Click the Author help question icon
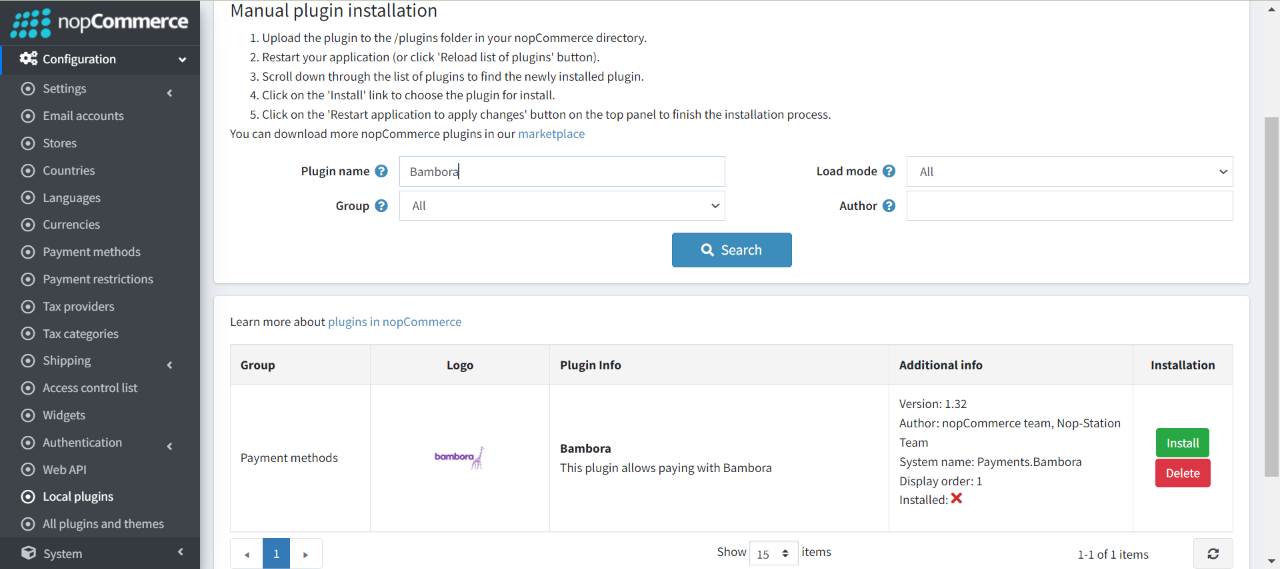Image resolution: width=1280 pixels, height=569 pixels. point(889,206)
